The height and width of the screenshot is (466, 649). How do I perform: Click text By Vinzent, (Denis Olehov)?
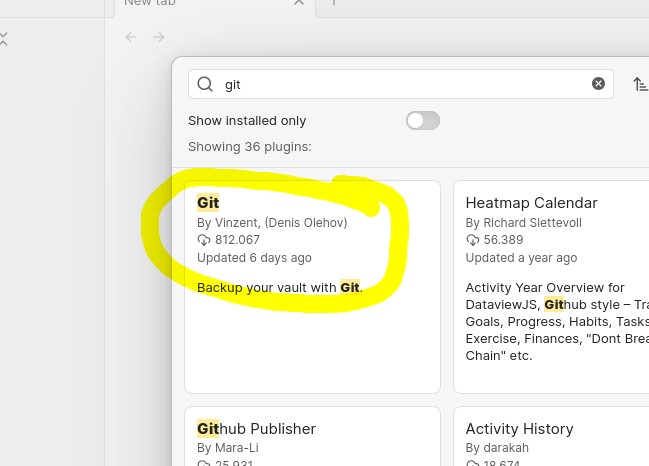[x=272, y=223]
